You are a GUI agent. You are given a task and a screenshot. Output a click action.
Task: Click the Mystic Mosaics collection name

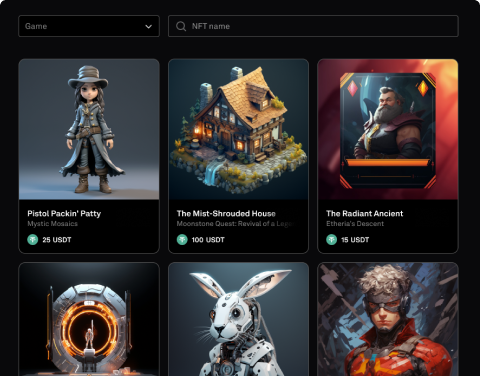coord(52,224)
